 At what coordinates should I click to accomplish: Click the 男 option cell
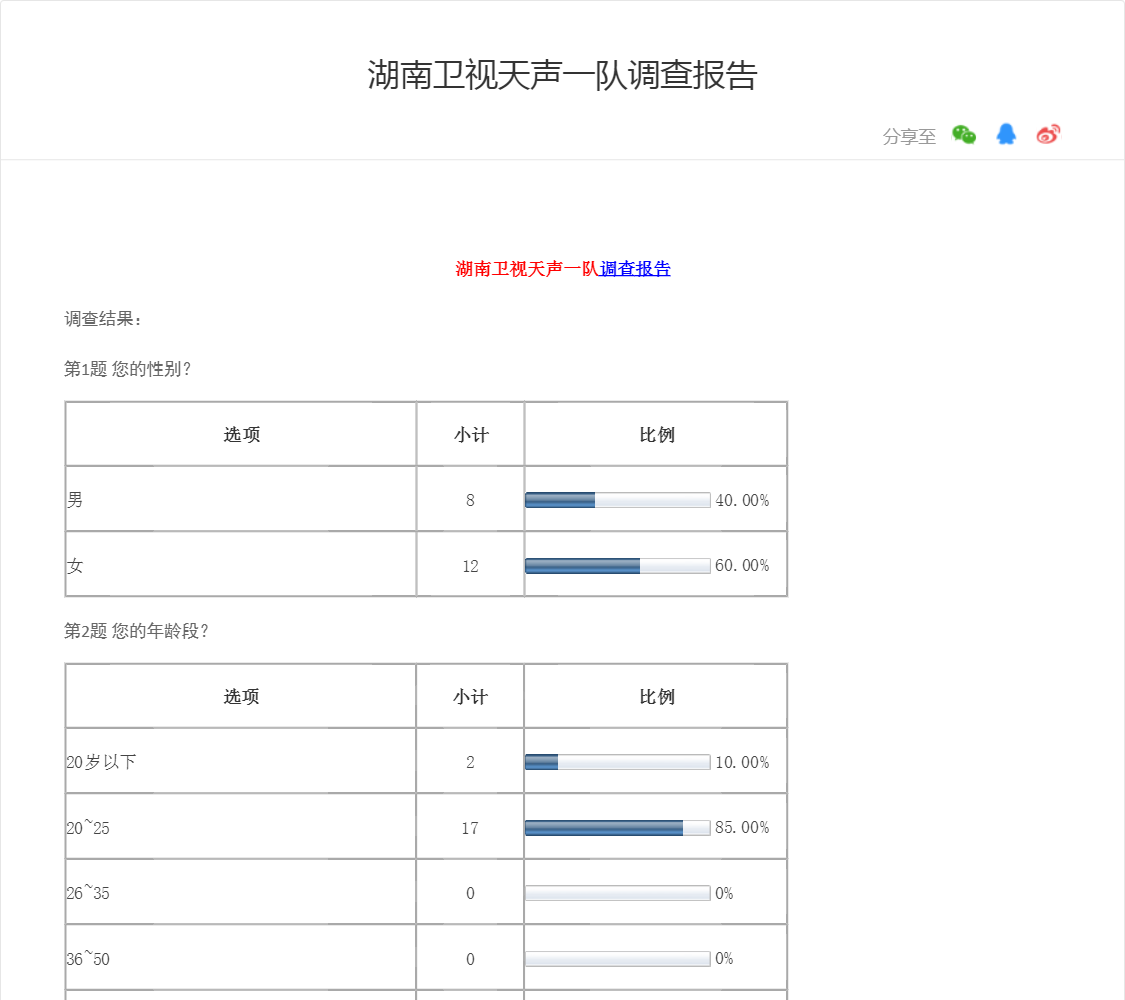[x=241, y=499]
